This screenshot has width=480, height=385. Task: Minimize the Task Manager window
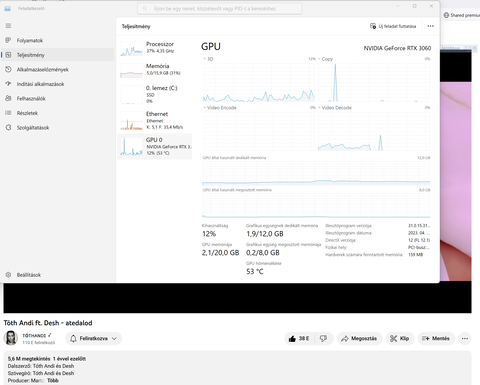tap(398, 6)
